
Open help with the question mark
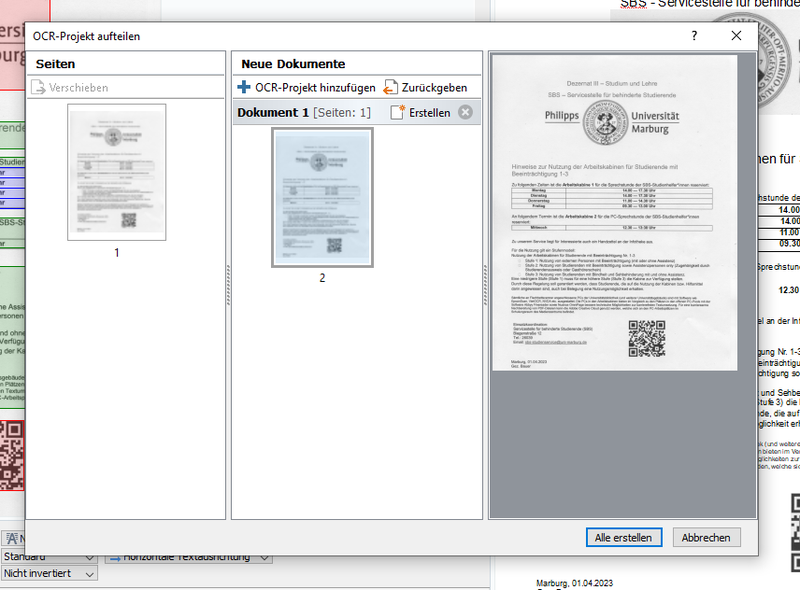tap(694, 36)
